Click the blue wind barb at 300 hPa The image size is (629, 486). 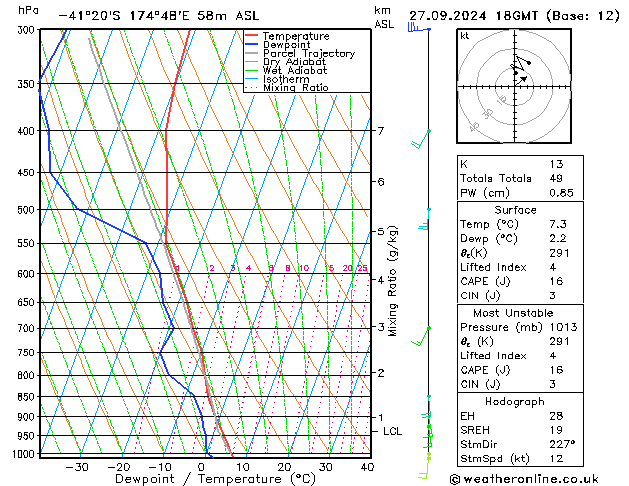point(419,28)
